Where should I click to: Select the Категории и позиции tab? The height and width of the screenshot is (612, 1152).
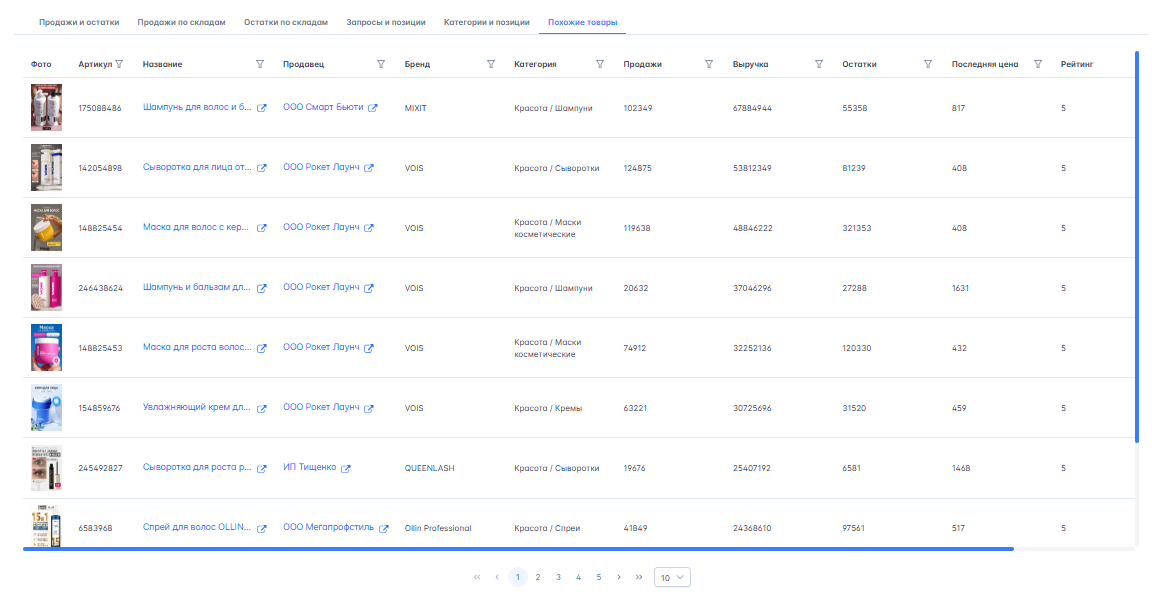click(486, 22)
